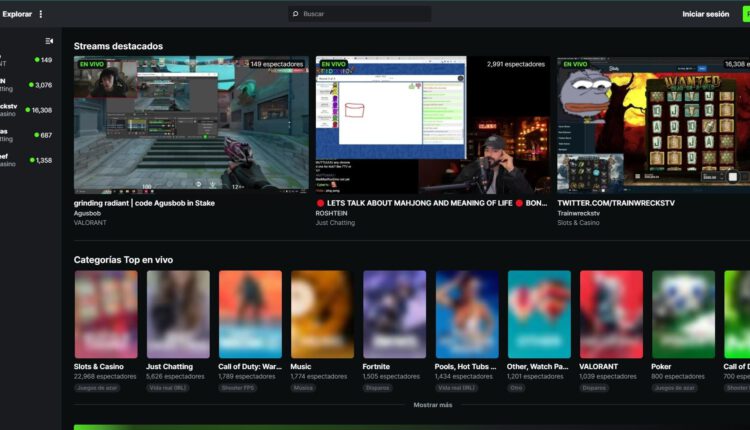Open the Explorar section
This screenshot has width=750, height=430.
click(x=17, y=14)
